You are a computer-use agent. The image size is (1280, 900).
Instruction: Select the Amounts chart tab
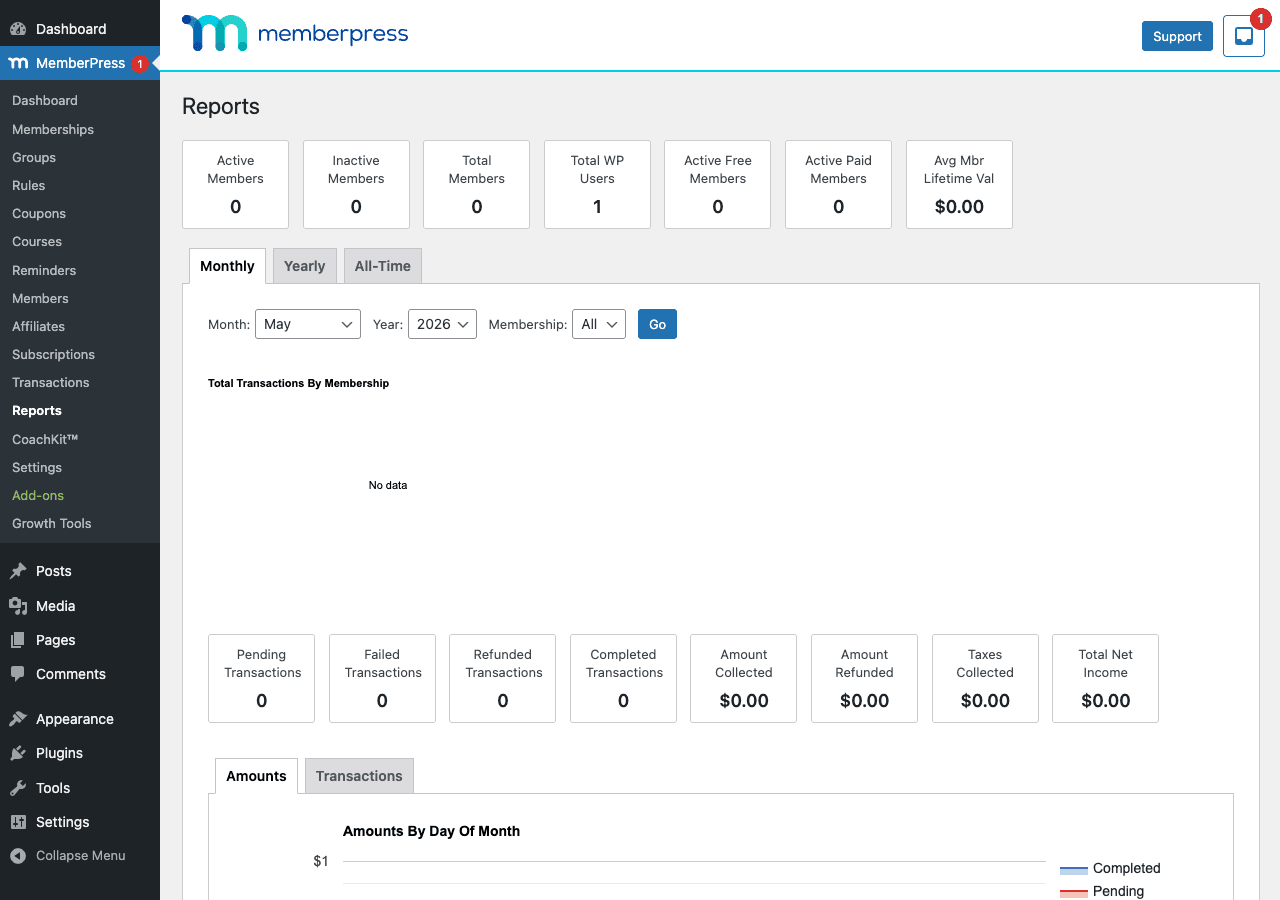pos(256,776)
